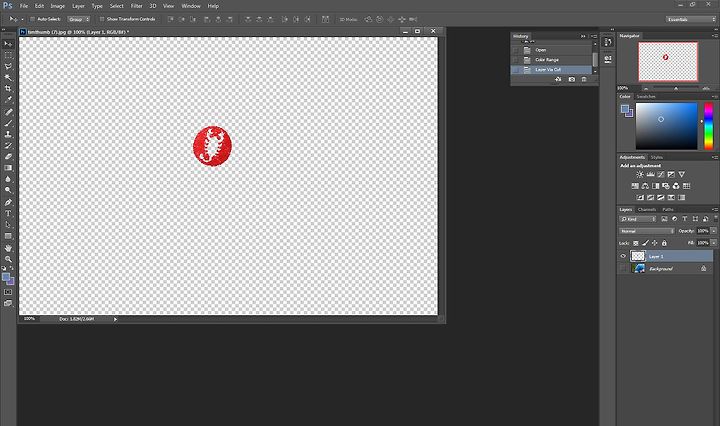Toggle lock transparent pixels
Screen dimensions: 720x426
tap(636, 243)
